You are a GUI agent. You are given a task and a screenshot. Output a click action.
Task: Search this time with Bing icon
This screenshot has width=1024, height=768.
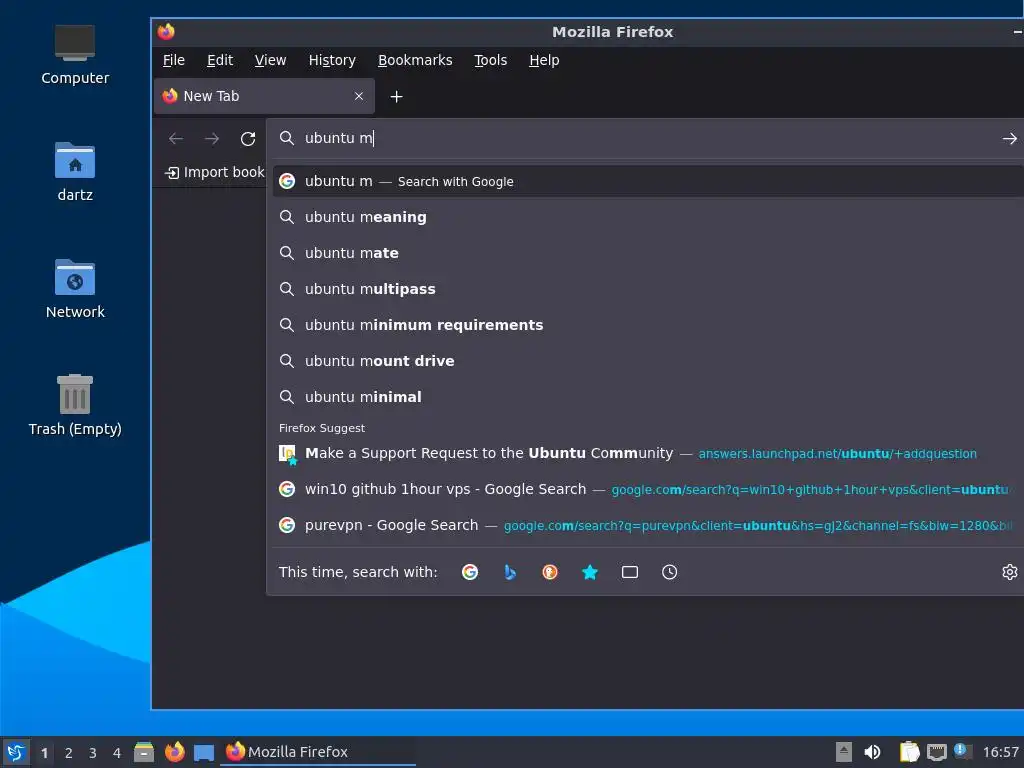pos(510,572)
